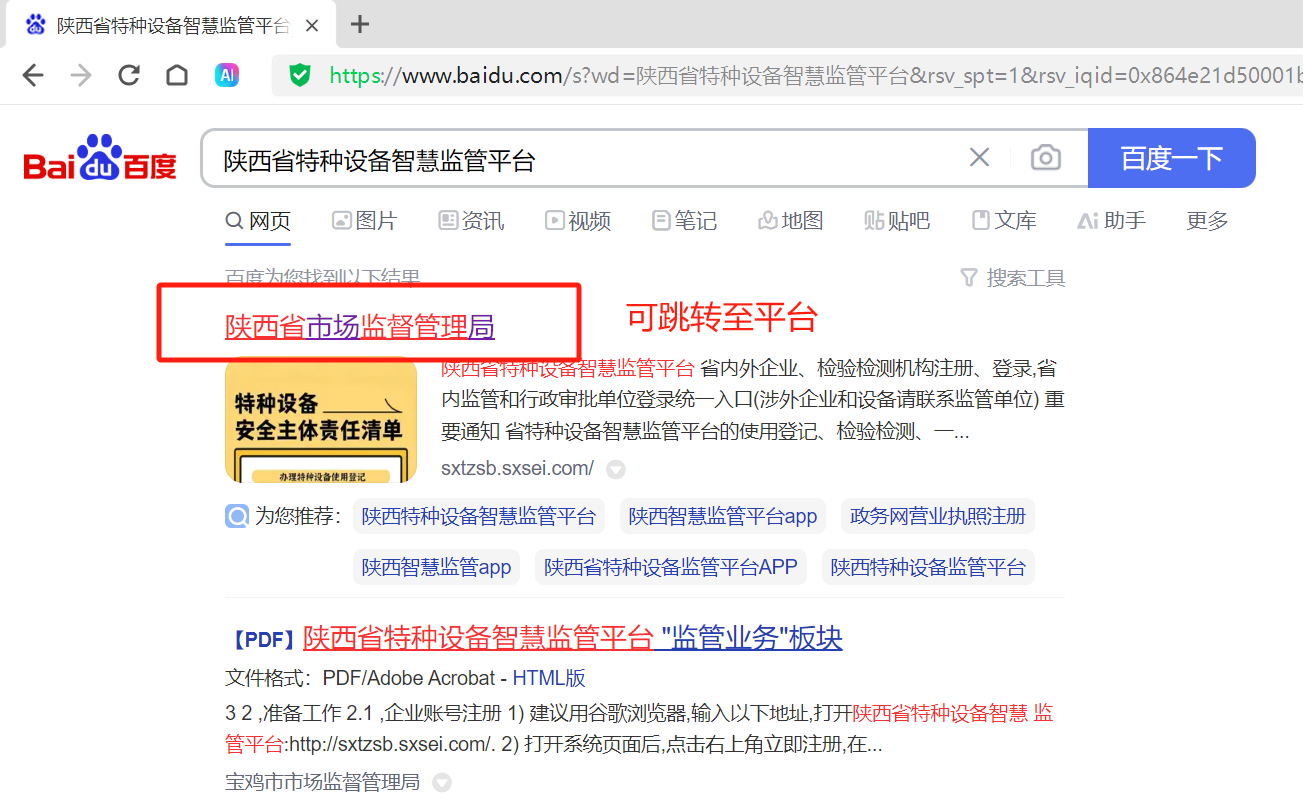The width and height of the screenshot is (1303, 807).
Task: Select suggestion 陕西智慧监管app
Action: (437, 567)
